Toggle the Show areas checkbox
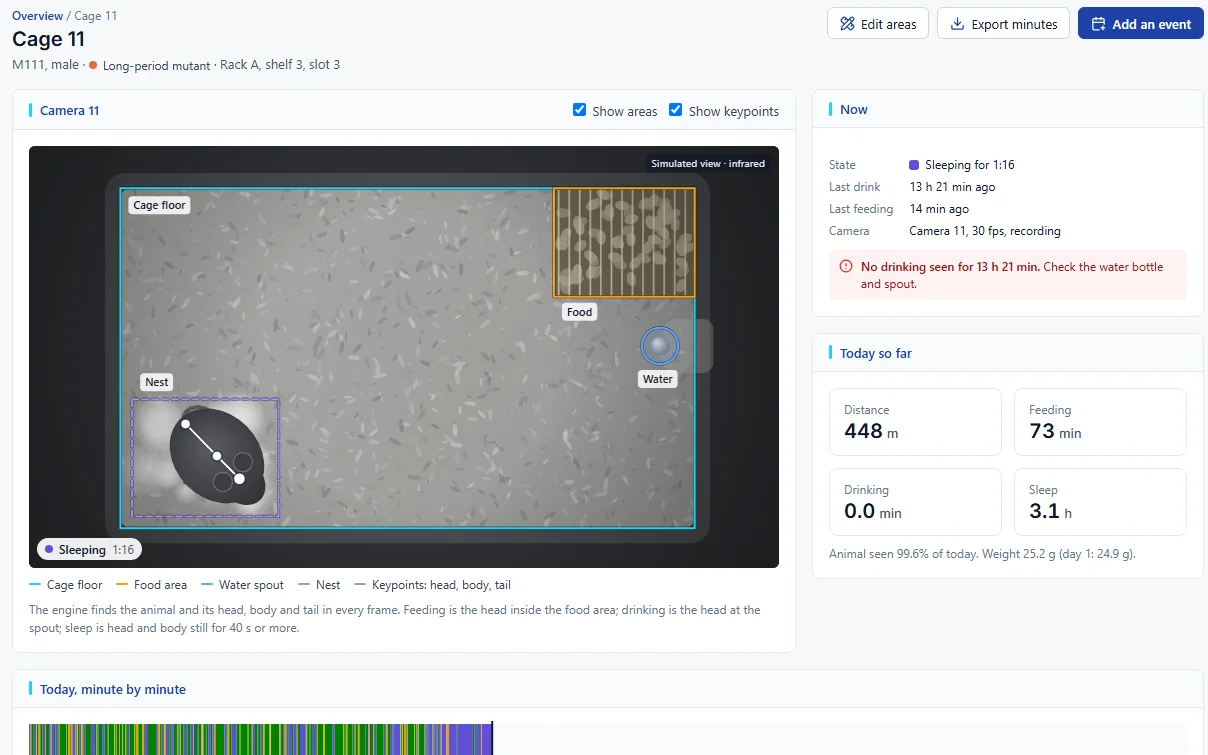1208x755 pixels. click(579, 110)
